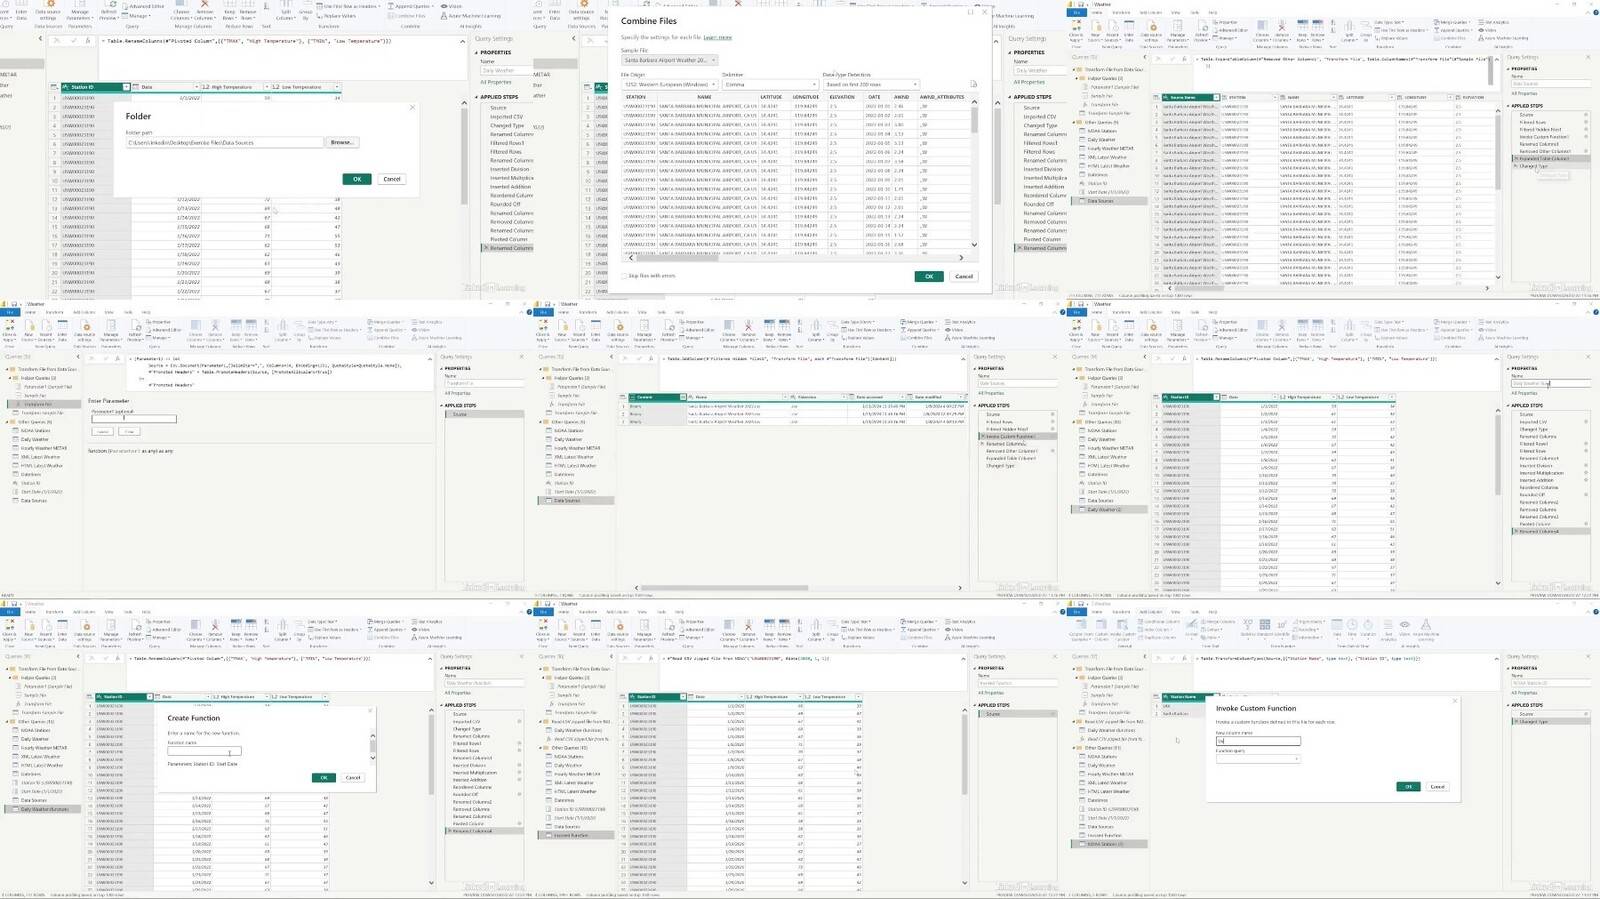Click the Function name field in Create Function
This screenshot has height=899, width=1600.
point(204,752)
